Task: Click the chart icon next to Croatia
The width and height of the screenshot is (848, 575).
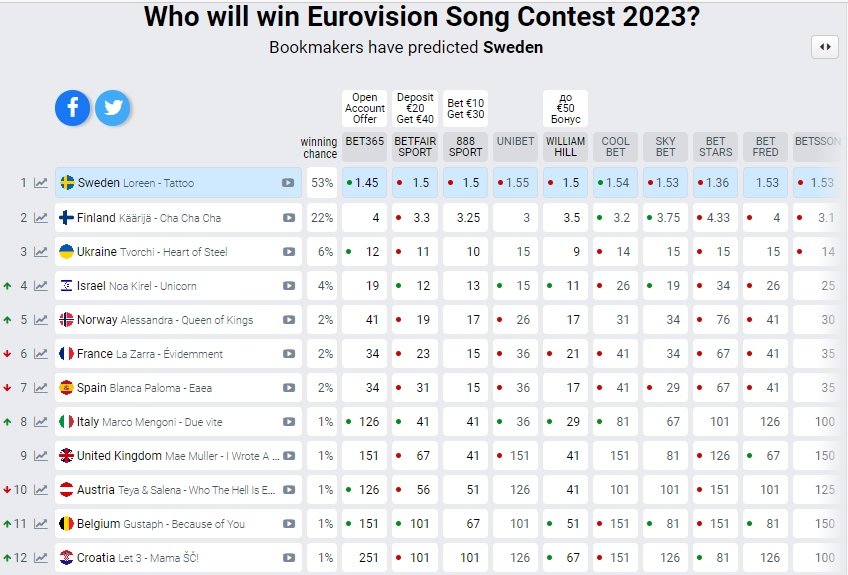Action: (41, 558)
